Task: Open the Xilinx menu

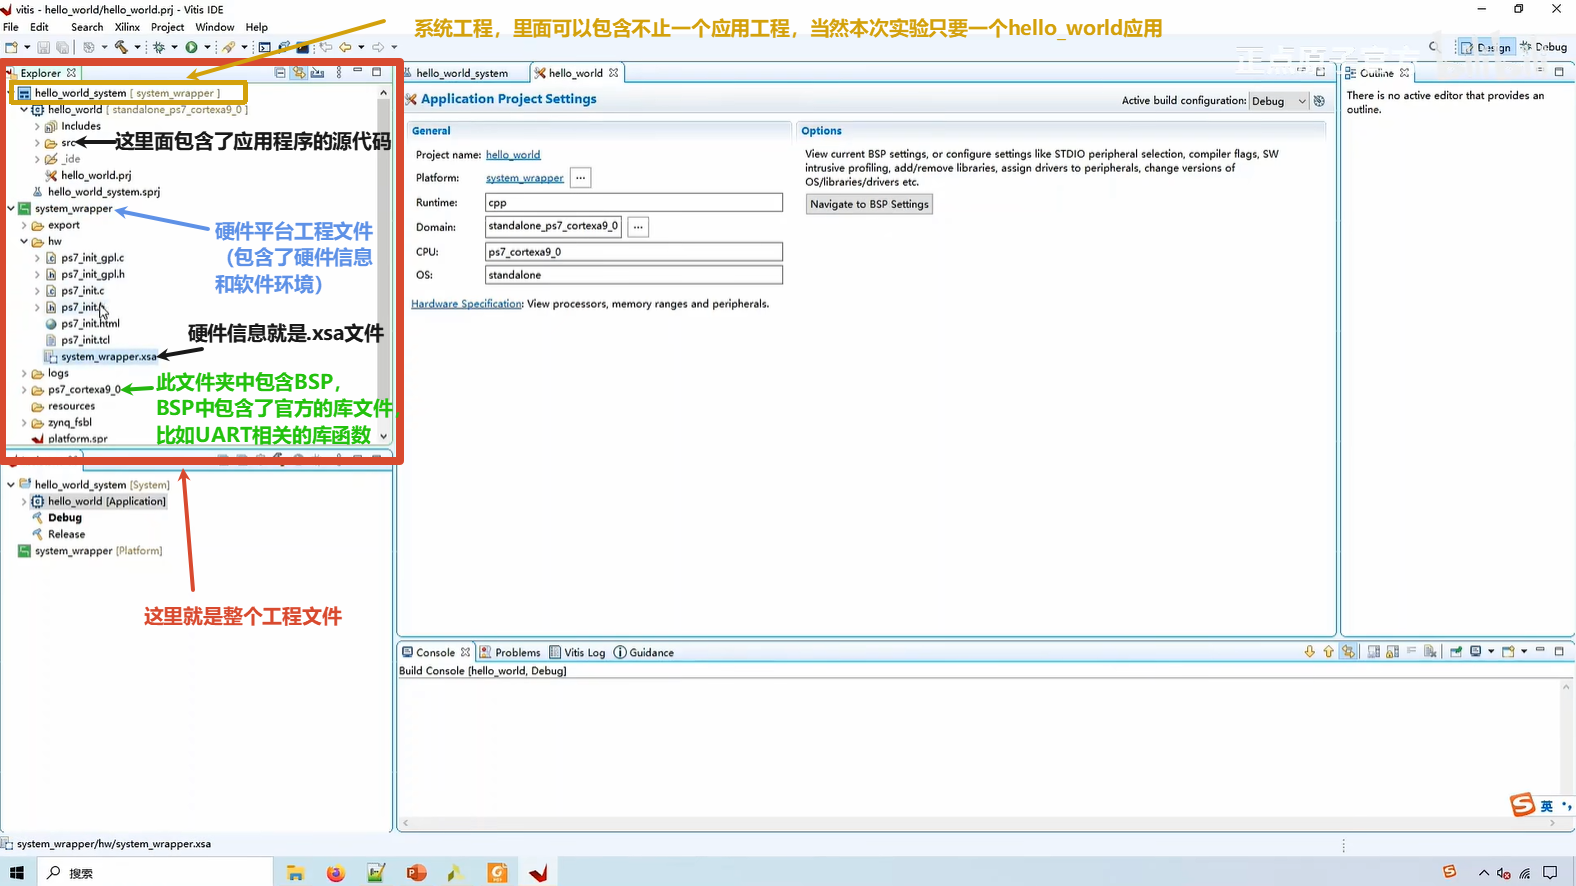Action: click(127, 27)
